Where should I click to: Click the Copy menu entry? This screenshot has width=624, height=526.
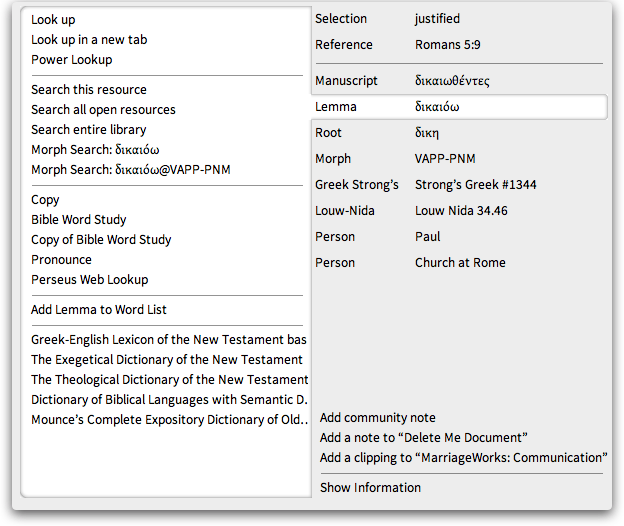(45, 200)
